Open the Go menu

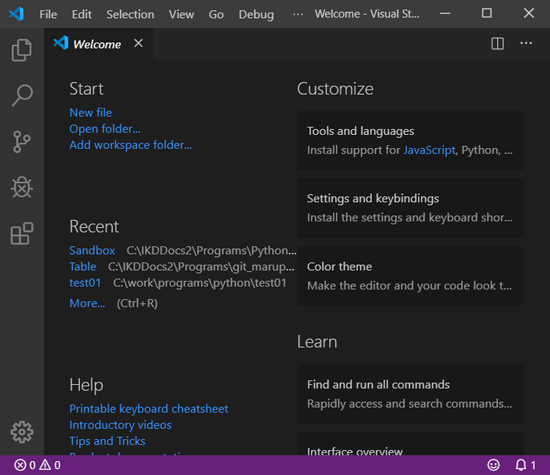[216, 14]
